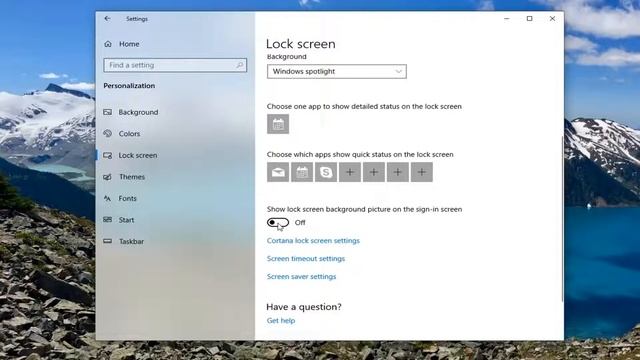
Task: Maximize the Settings window
Action: (529, 18)
